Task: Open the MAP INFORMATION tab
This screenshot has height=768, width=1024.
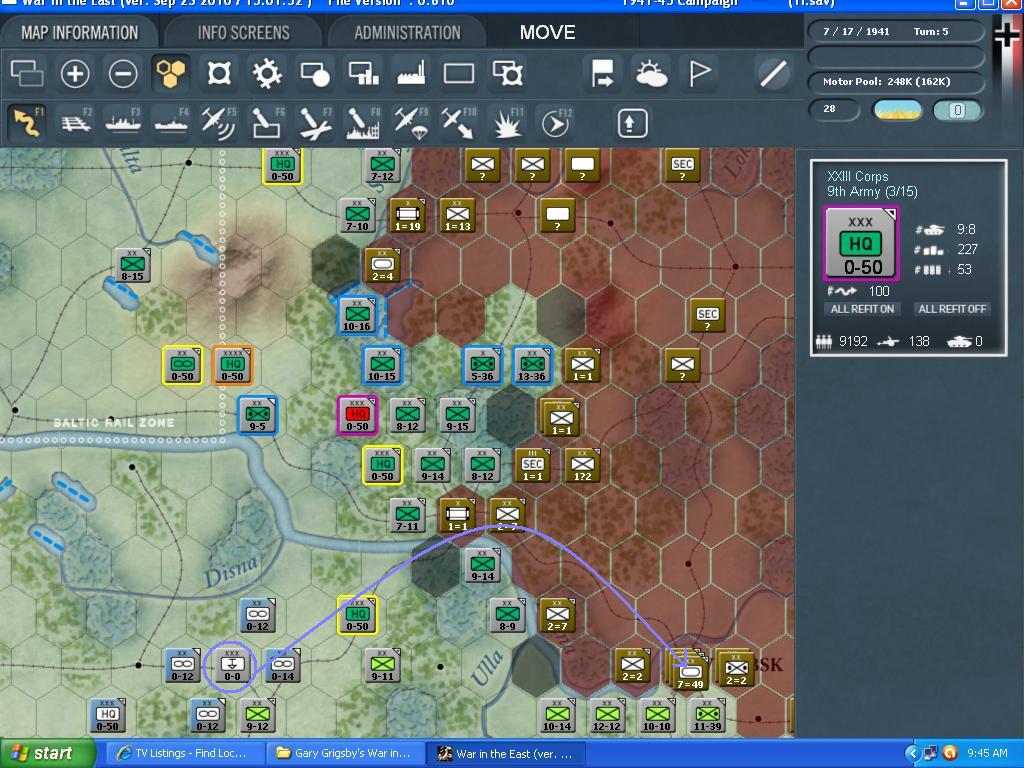Action: click(x=80, y=32)
